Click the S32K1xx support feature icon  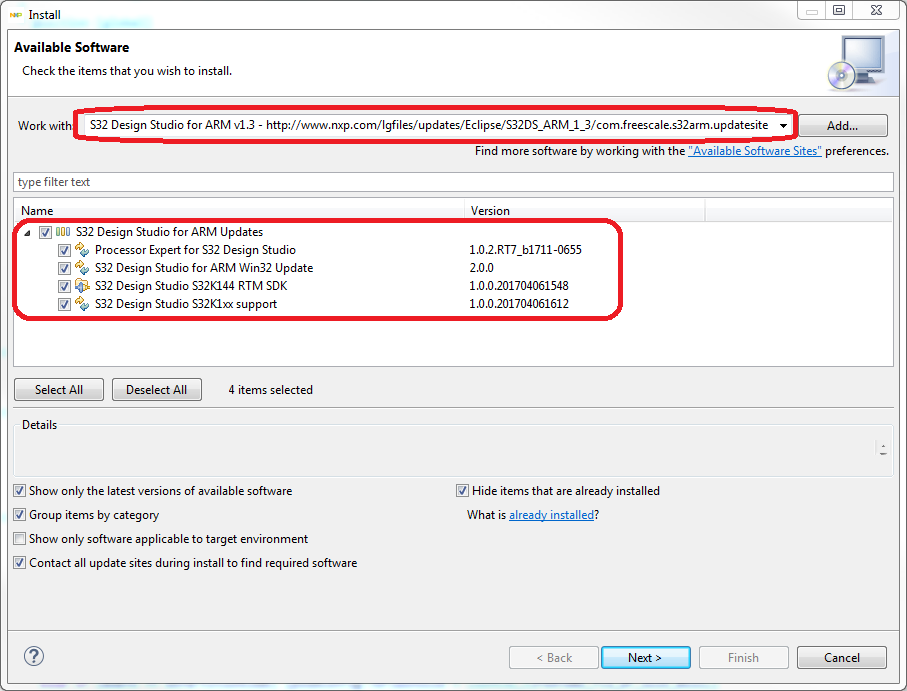tap(82, 304)
